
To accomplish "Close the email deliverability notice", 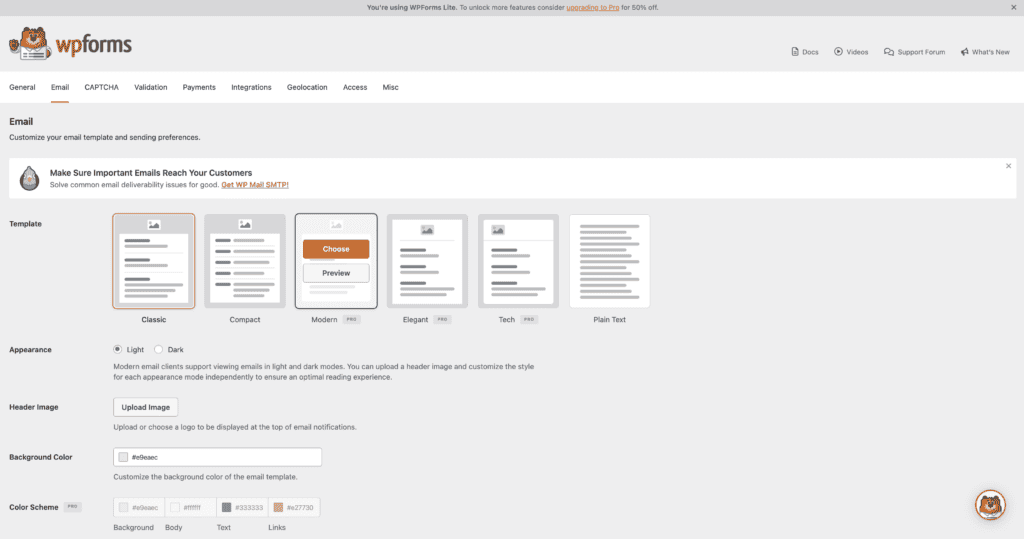I will click(1008, 166).
